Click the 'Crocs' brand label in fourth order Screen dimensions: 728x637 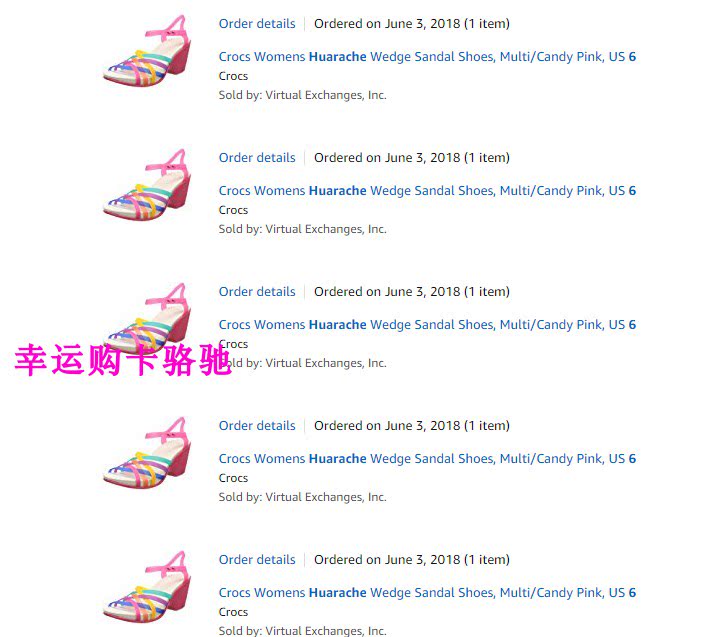[x=233, y=478]
